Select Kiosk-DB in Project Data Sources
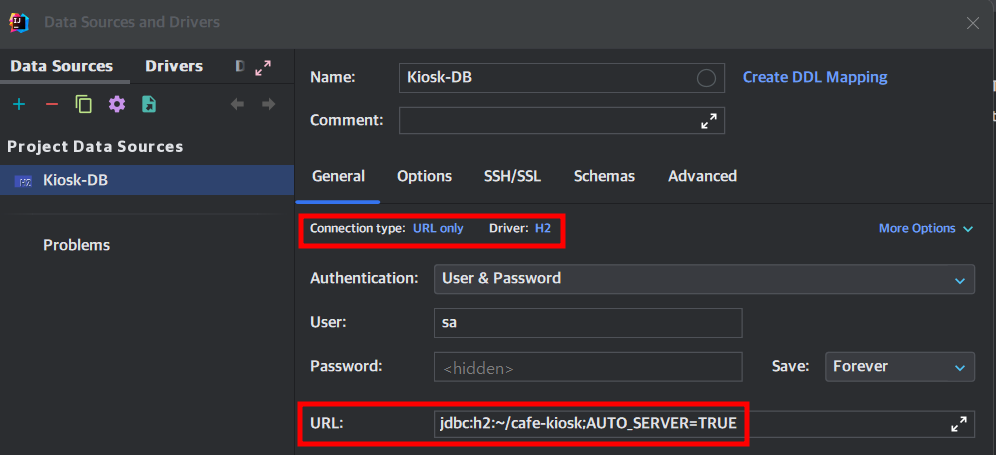 point(147,180)
